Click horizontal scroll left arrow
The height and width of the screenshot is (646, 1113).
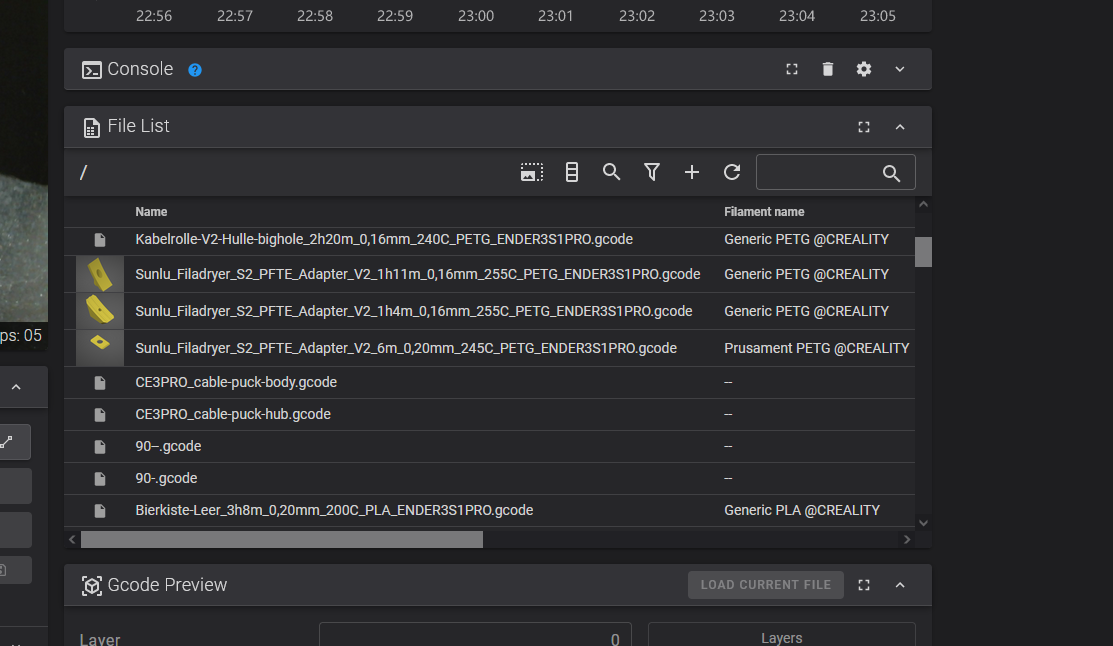point(72,540)
